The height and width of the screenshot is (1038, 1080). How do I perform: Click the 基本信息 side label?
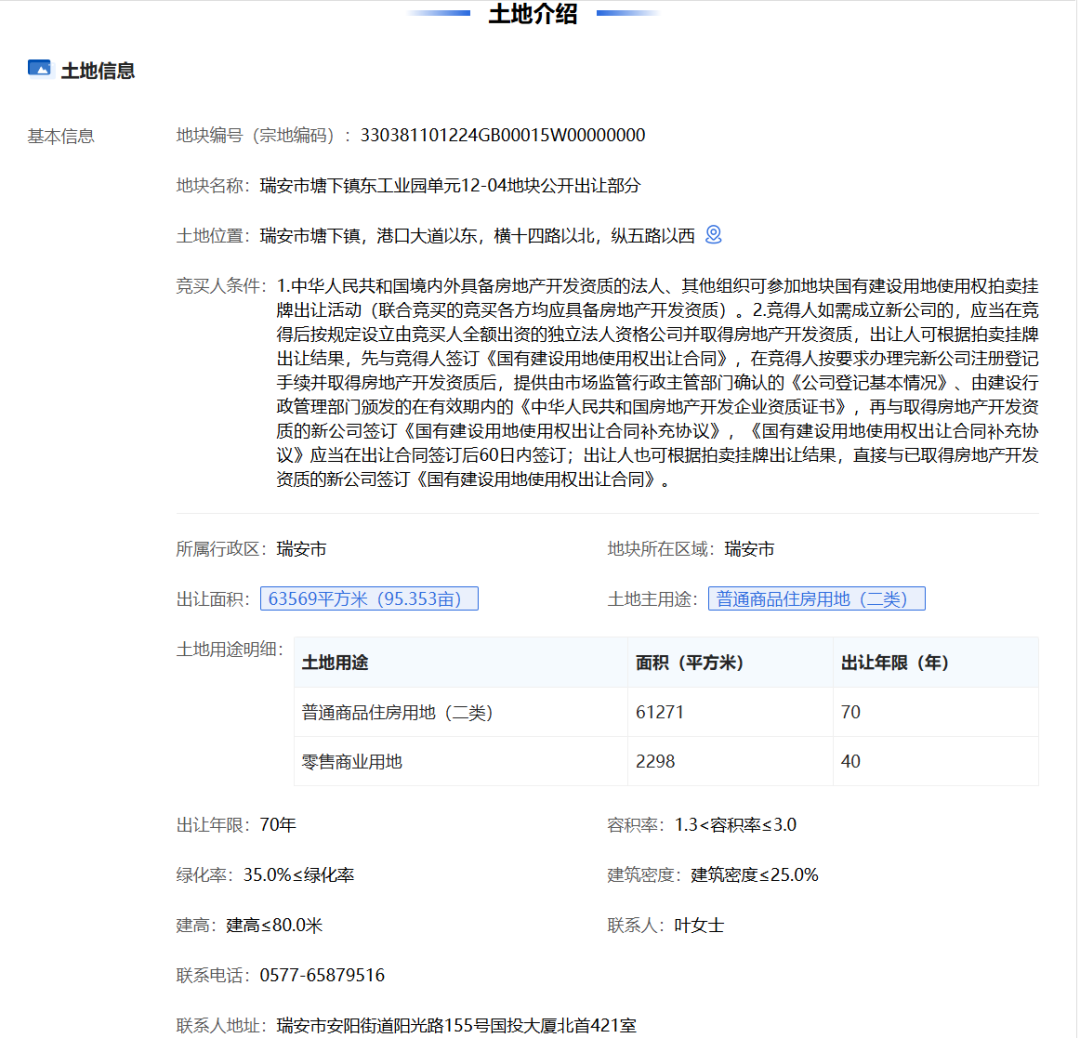coord(61,136)
